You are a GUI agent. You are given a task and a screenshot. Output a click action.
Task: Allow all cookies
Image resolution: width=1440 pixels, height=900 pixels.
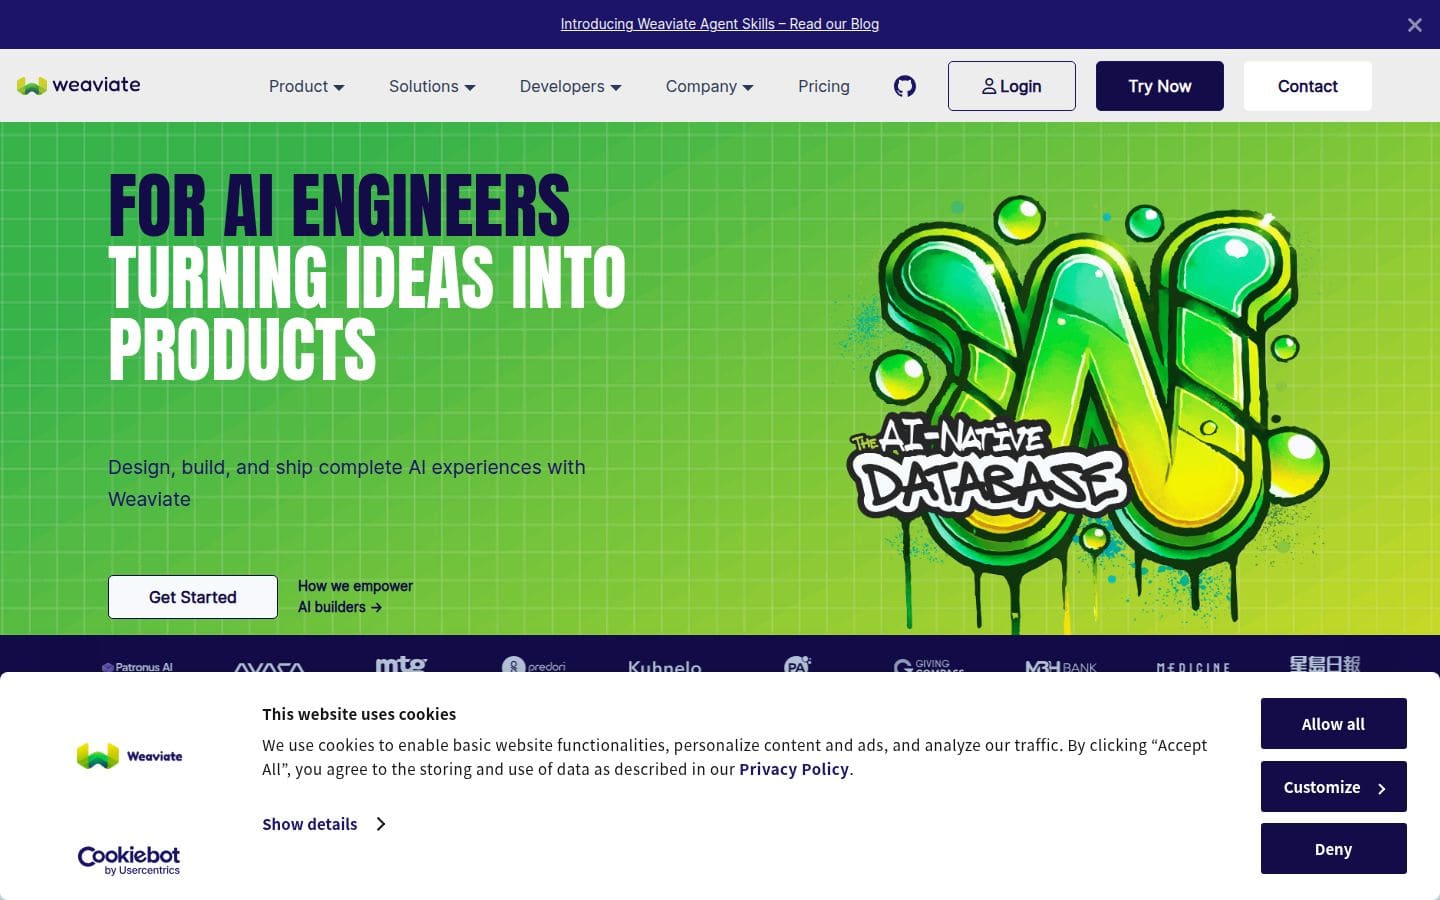pyautogui.click(x=1333, y=724)
